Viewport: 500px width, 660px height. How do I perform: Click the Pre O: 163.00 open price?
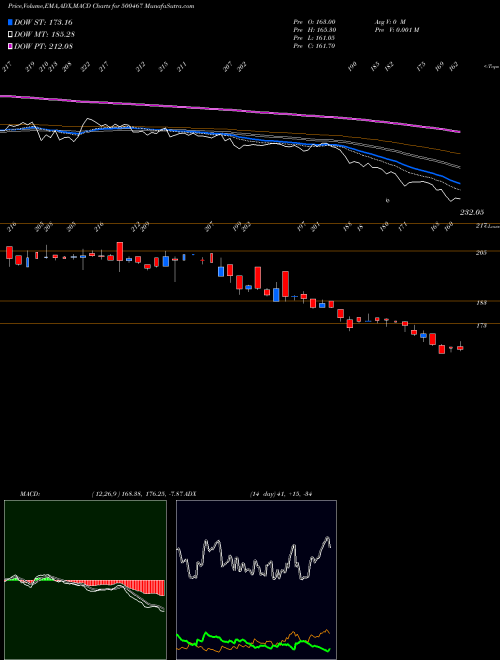click(x=314, y=22)
